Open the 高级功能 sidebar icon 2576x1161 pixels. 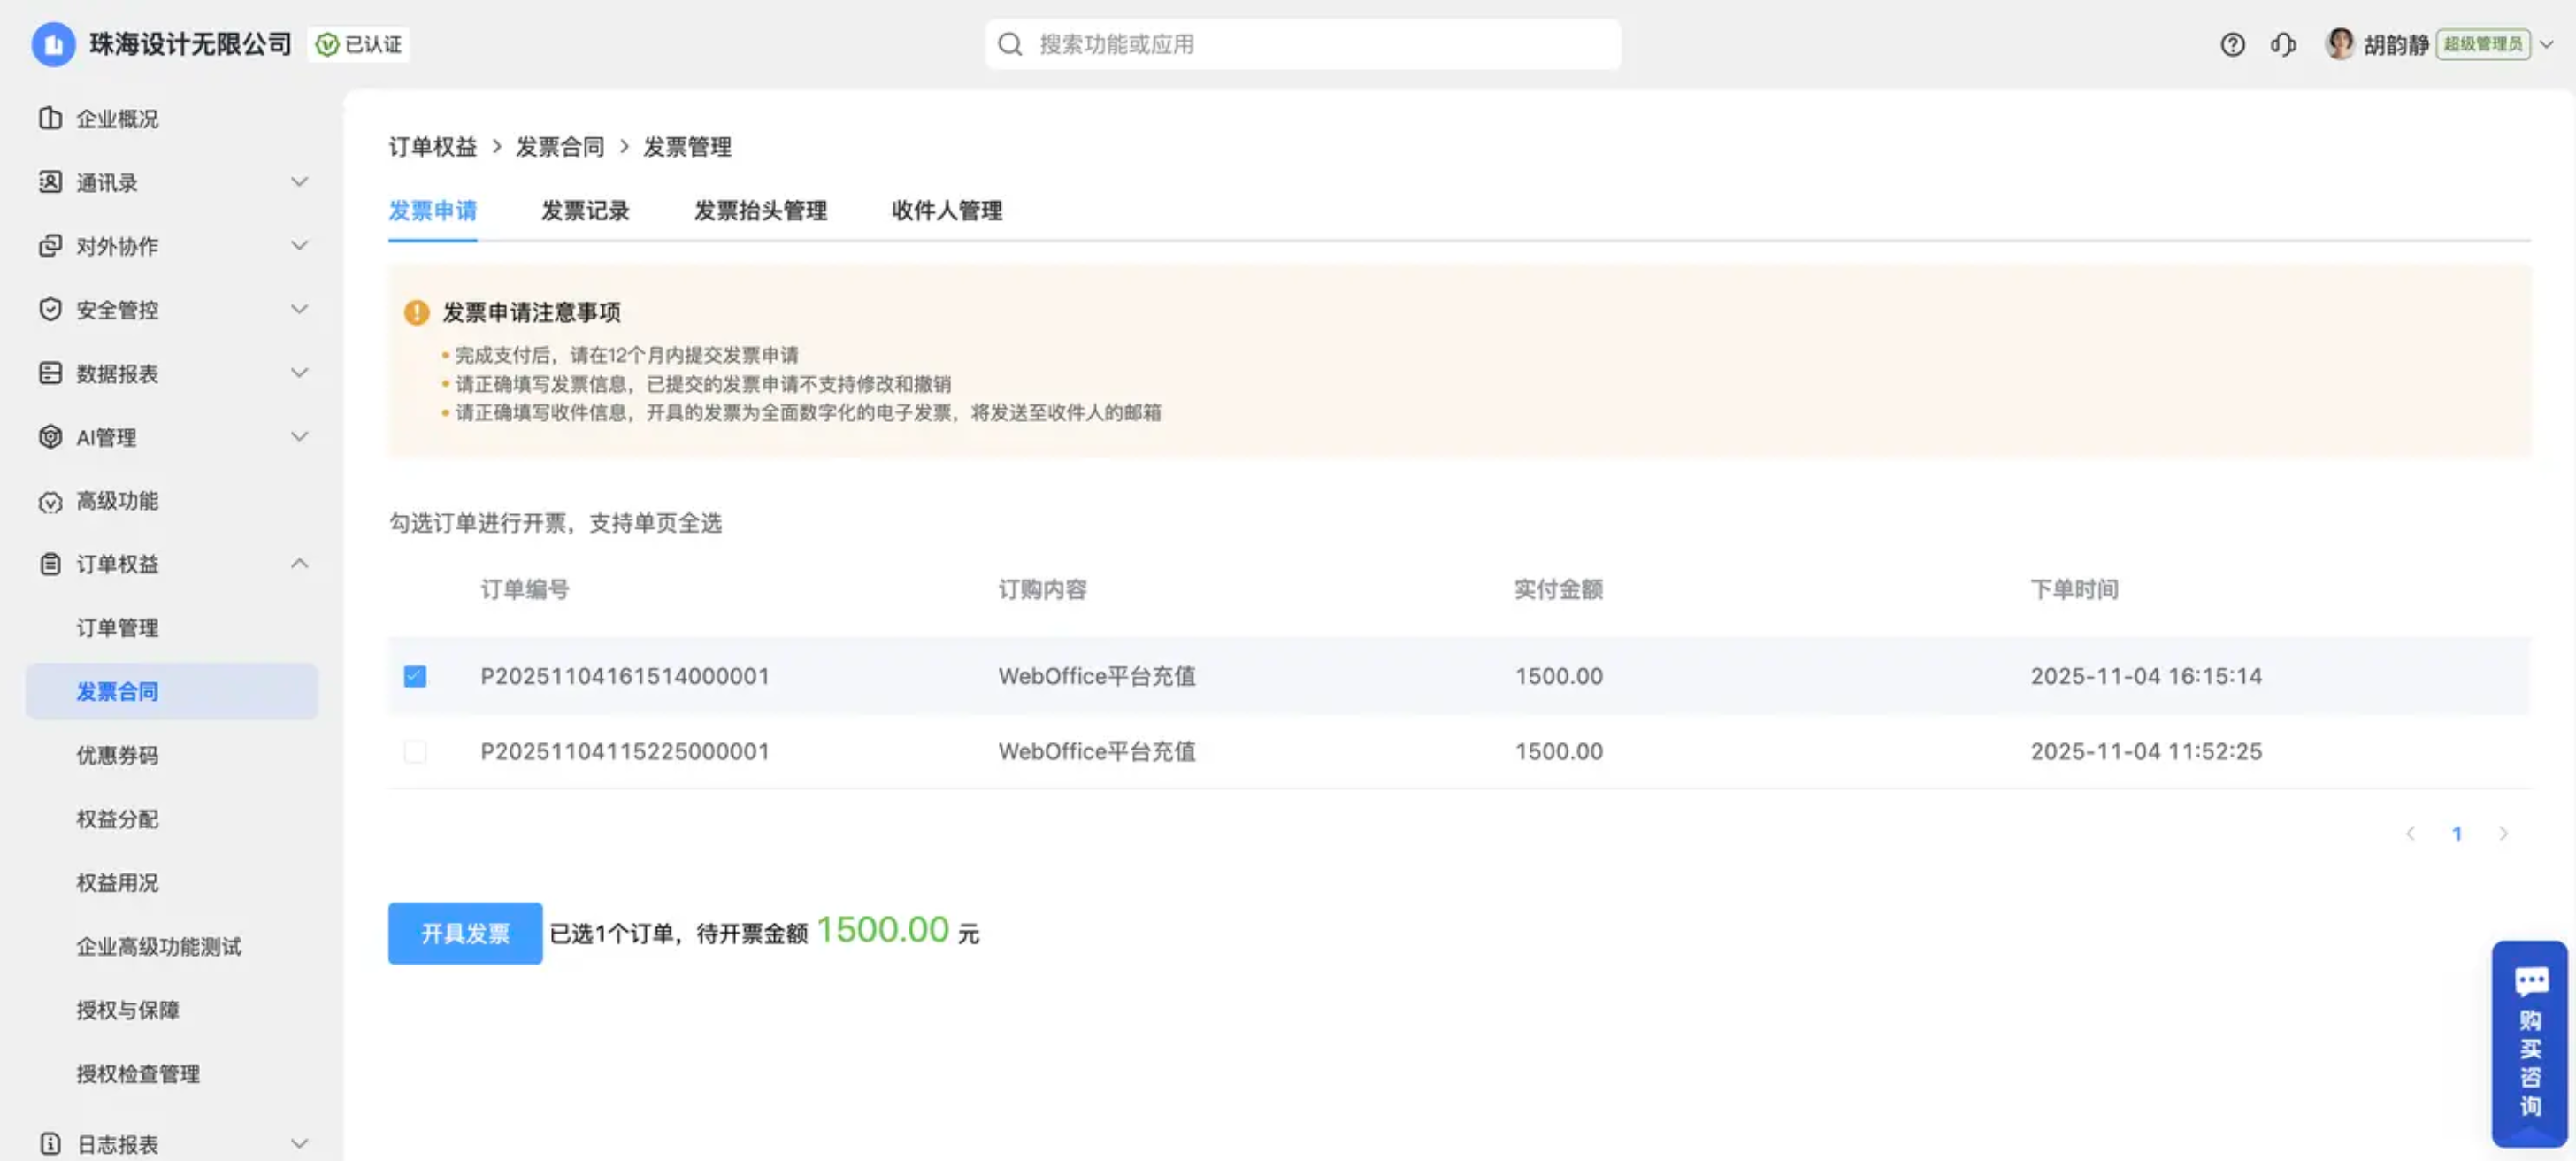point(51,501)
